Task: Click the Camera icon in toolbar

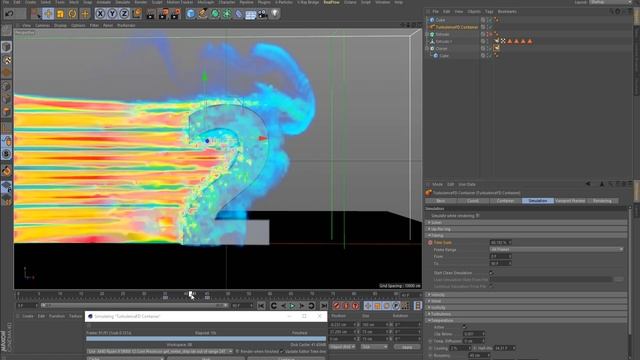Action: tap(263, 15)
